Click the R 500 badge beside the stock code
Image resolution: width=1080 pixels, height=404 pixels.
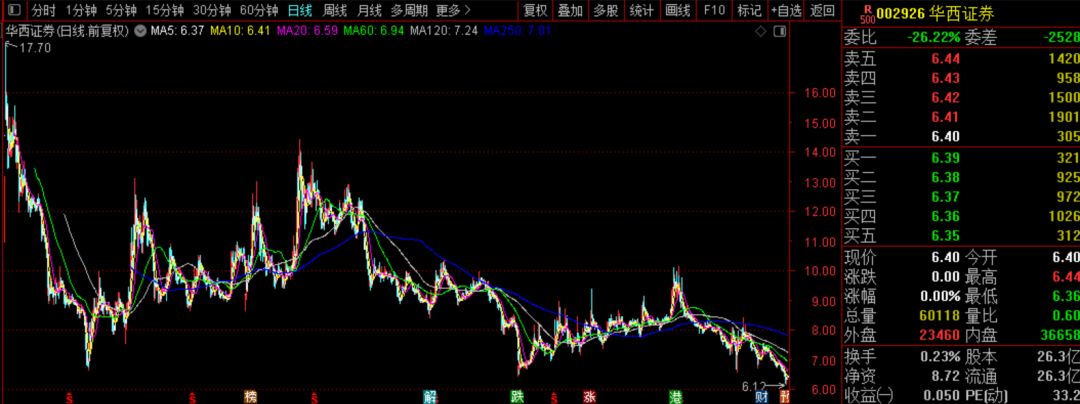tap(869, 12)
